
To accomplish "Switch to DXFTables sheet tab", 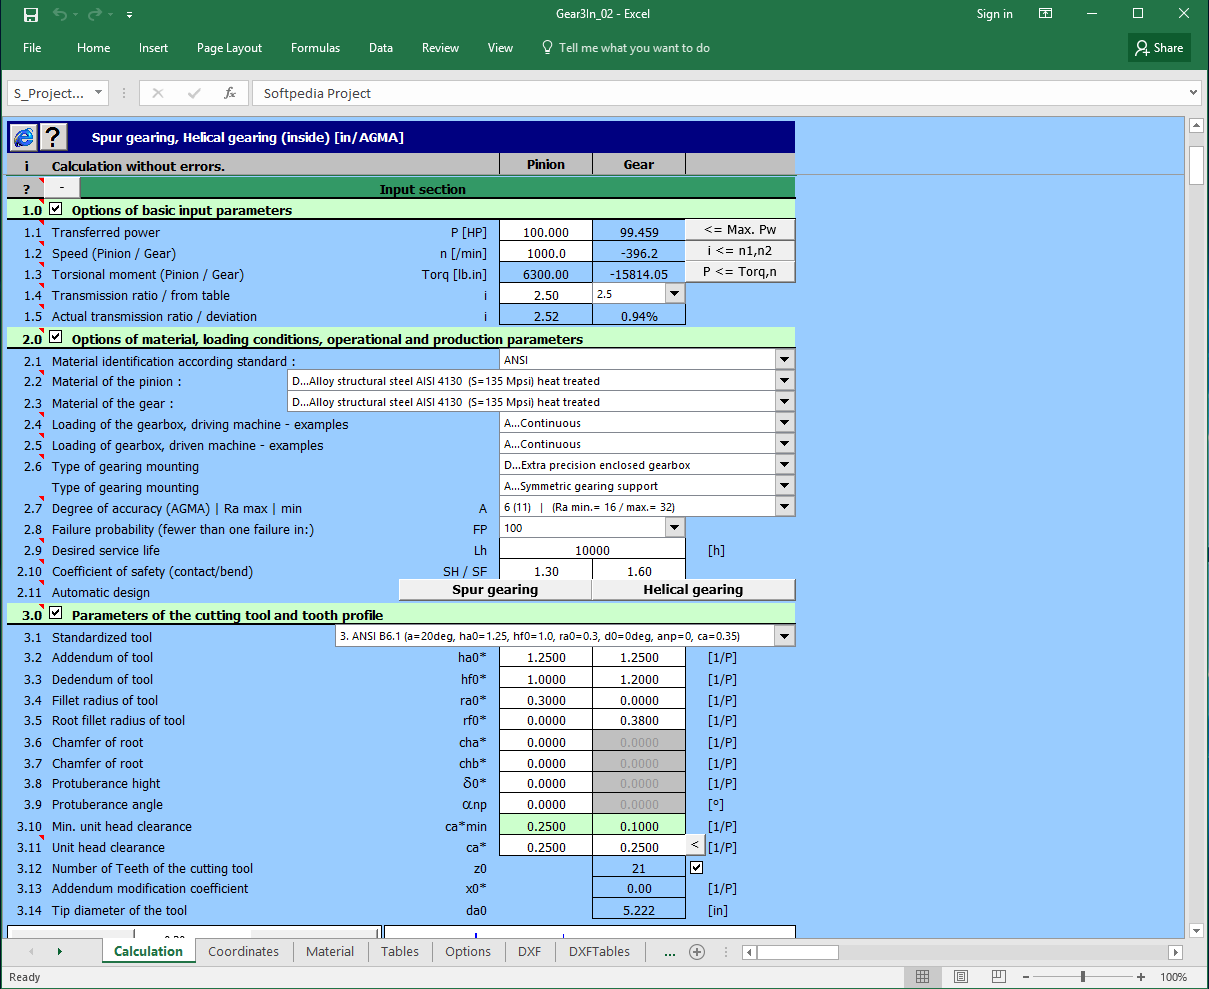I will point(599,951).
